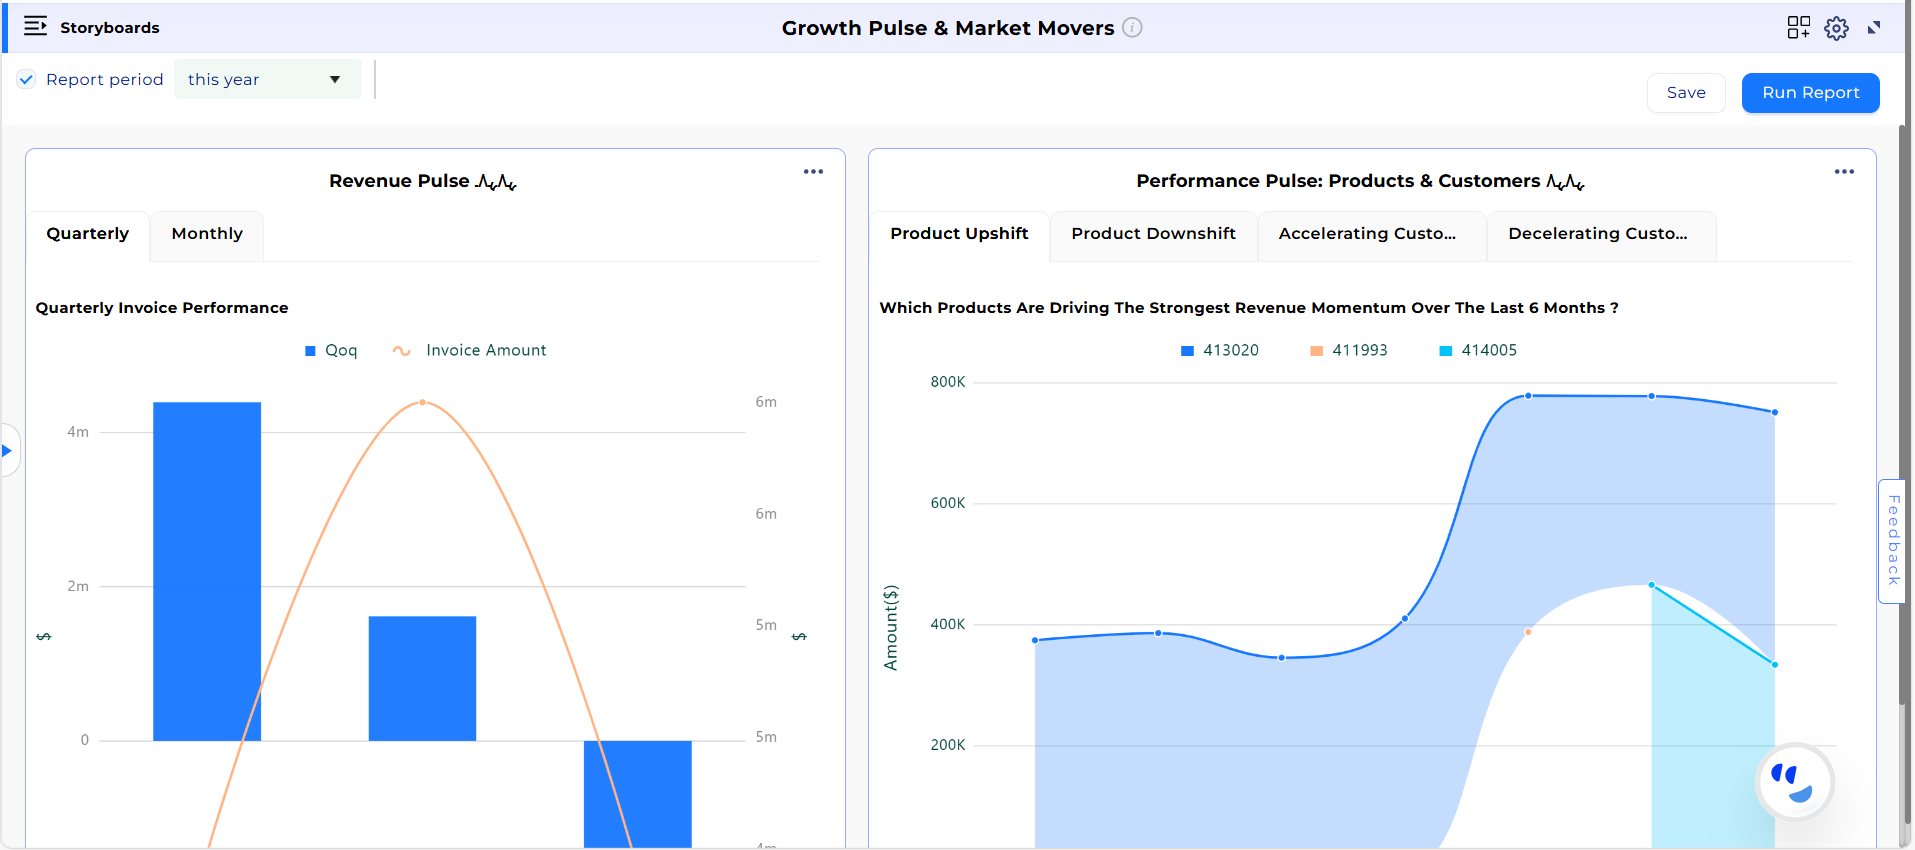The image size is (1915, 850).
Task: Switch to the Monthly tab
Action: click(x=207, y=234)
